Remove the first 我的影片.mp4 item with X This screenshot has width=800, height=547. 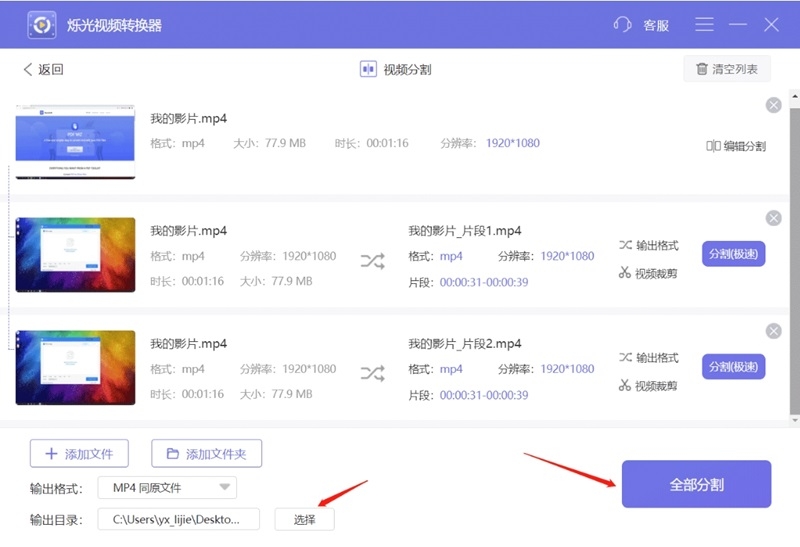773,105
